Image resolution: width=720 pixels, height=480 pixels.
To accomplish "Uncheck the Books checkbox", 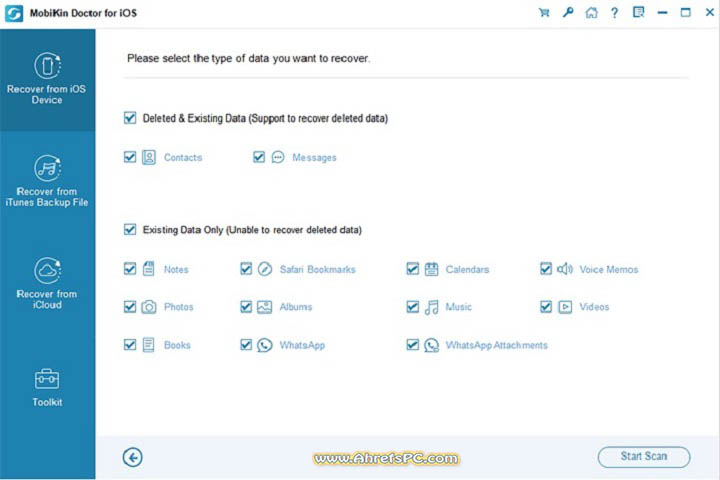I will (130, 344).
